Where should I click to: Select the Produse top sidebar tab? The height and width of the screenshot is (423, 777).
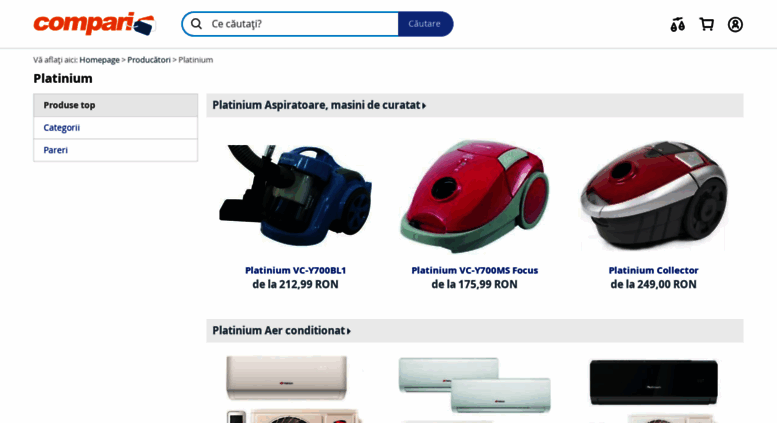click(x=115, y=105)
